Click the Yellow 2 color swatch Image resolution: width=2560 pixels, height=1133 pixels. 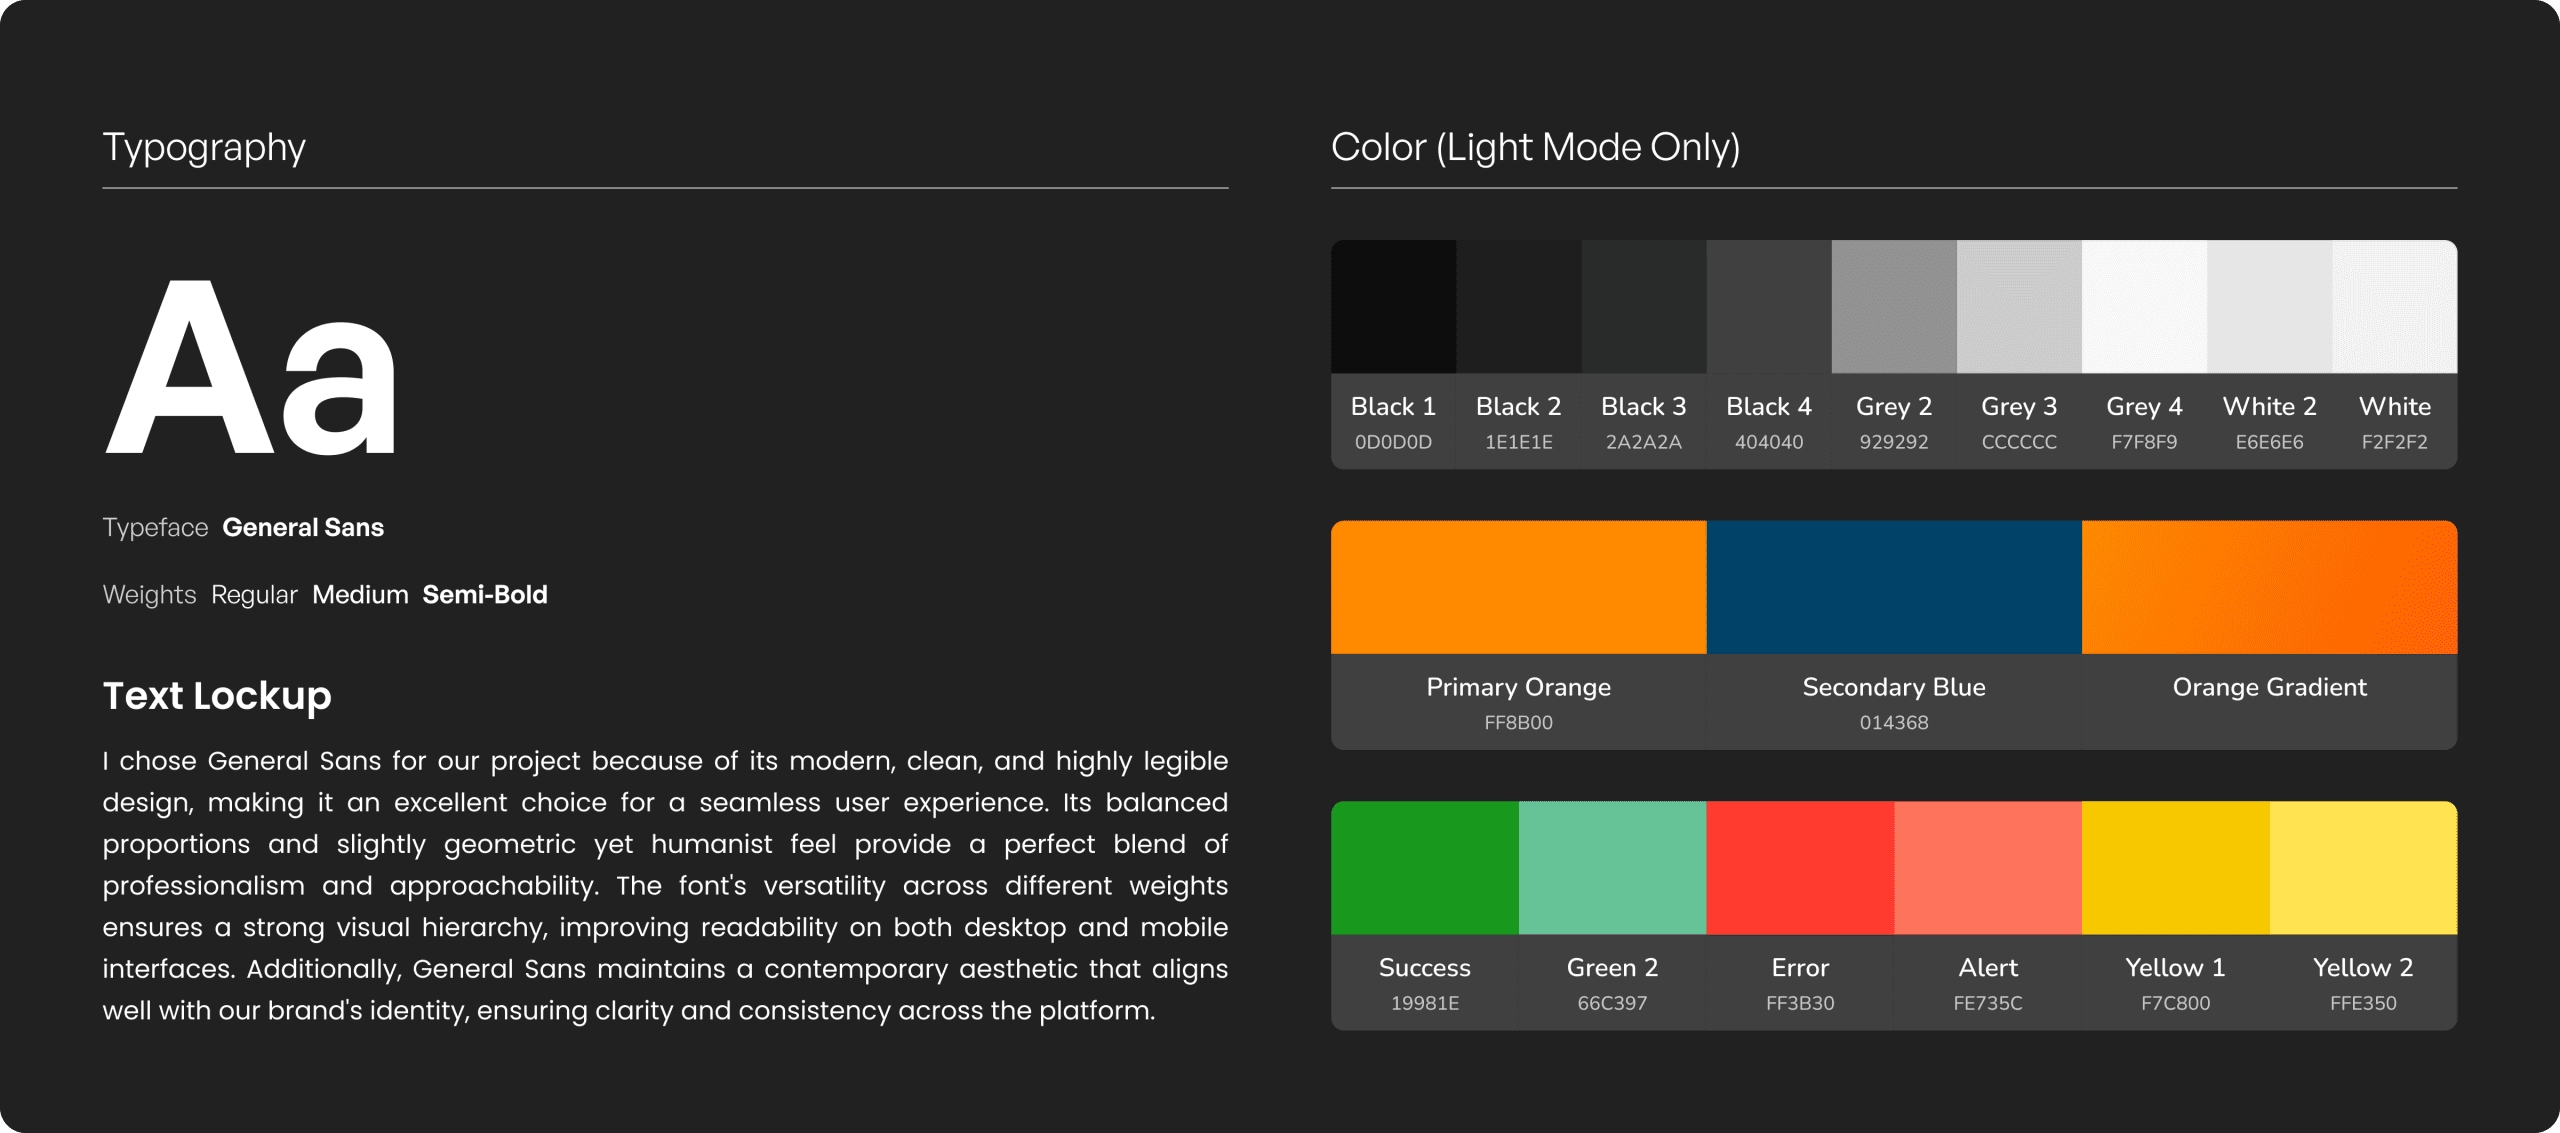(x=2363, y=868)
